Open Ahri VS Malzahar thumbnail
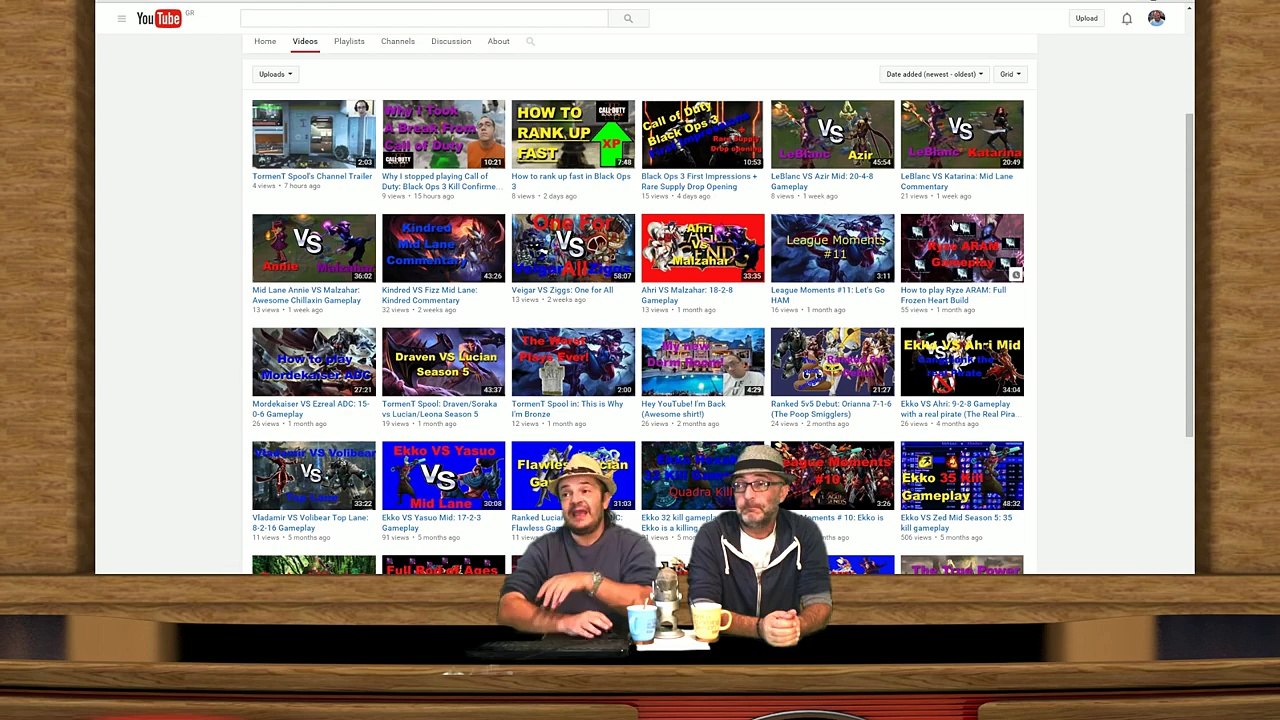The width and height of the screenshot is (1280, 720). click(703, 248)
